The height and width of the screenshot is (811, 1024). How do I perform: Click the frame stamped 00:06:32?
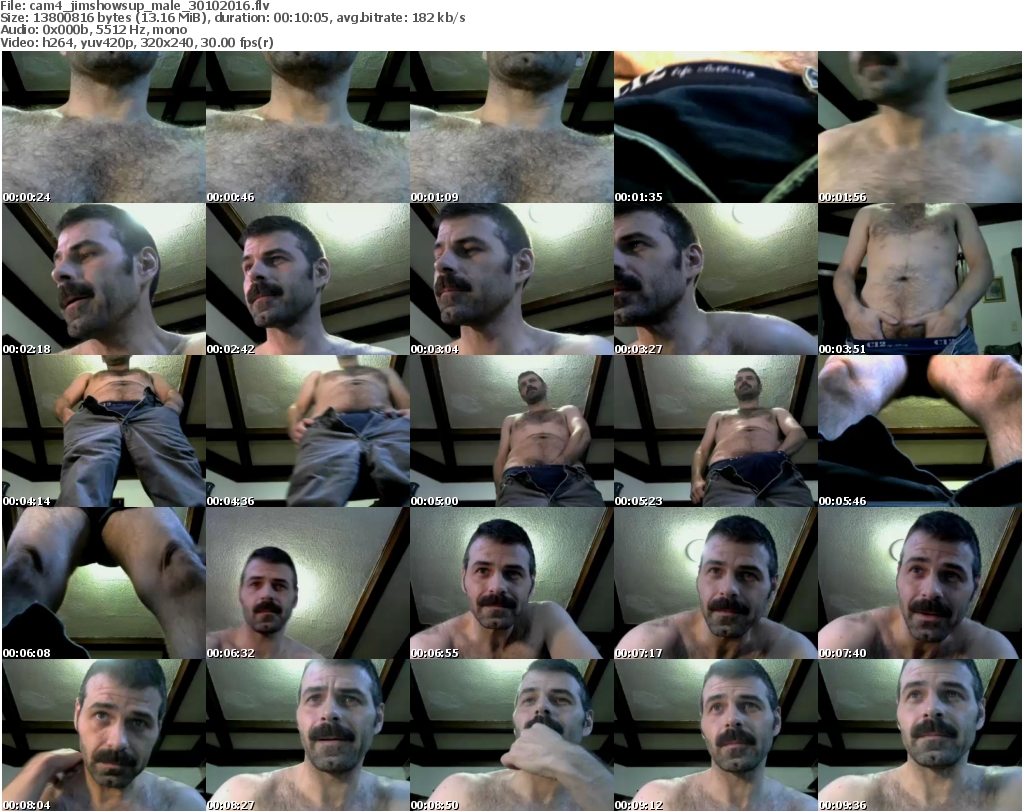308,582
